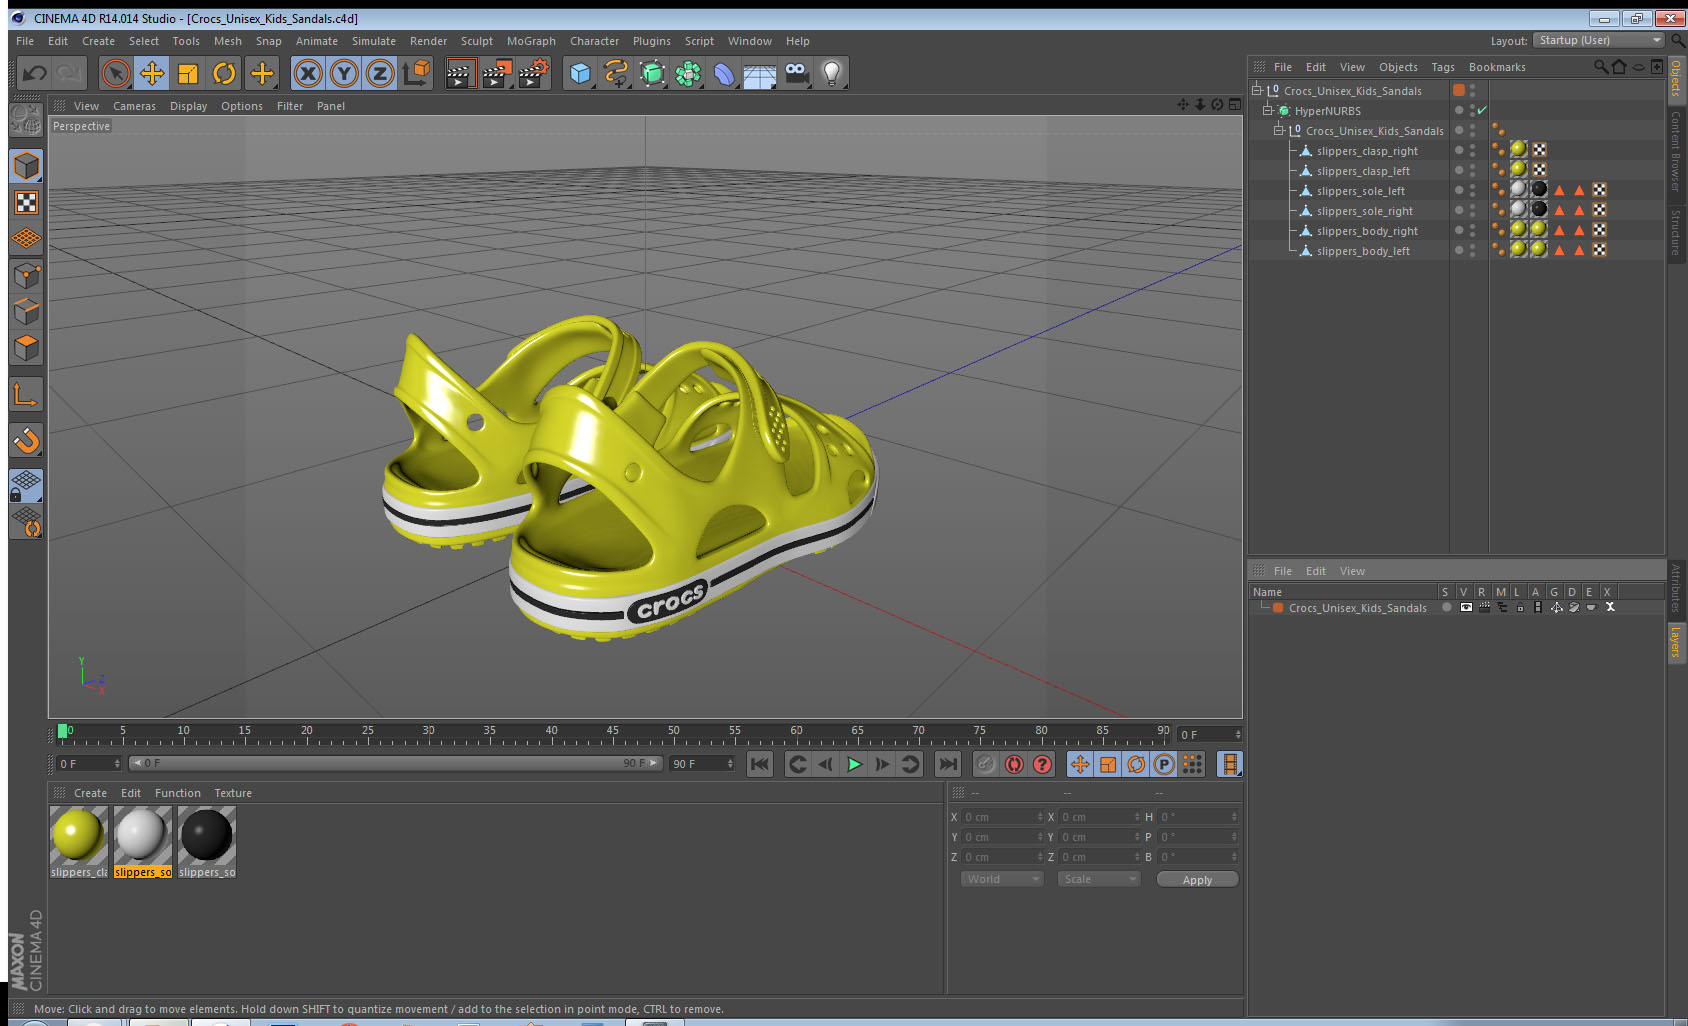The image size is (1688, 1026).
Task: Activate the Scale tool in the toolbar
Action: click(x=188, y=73)
